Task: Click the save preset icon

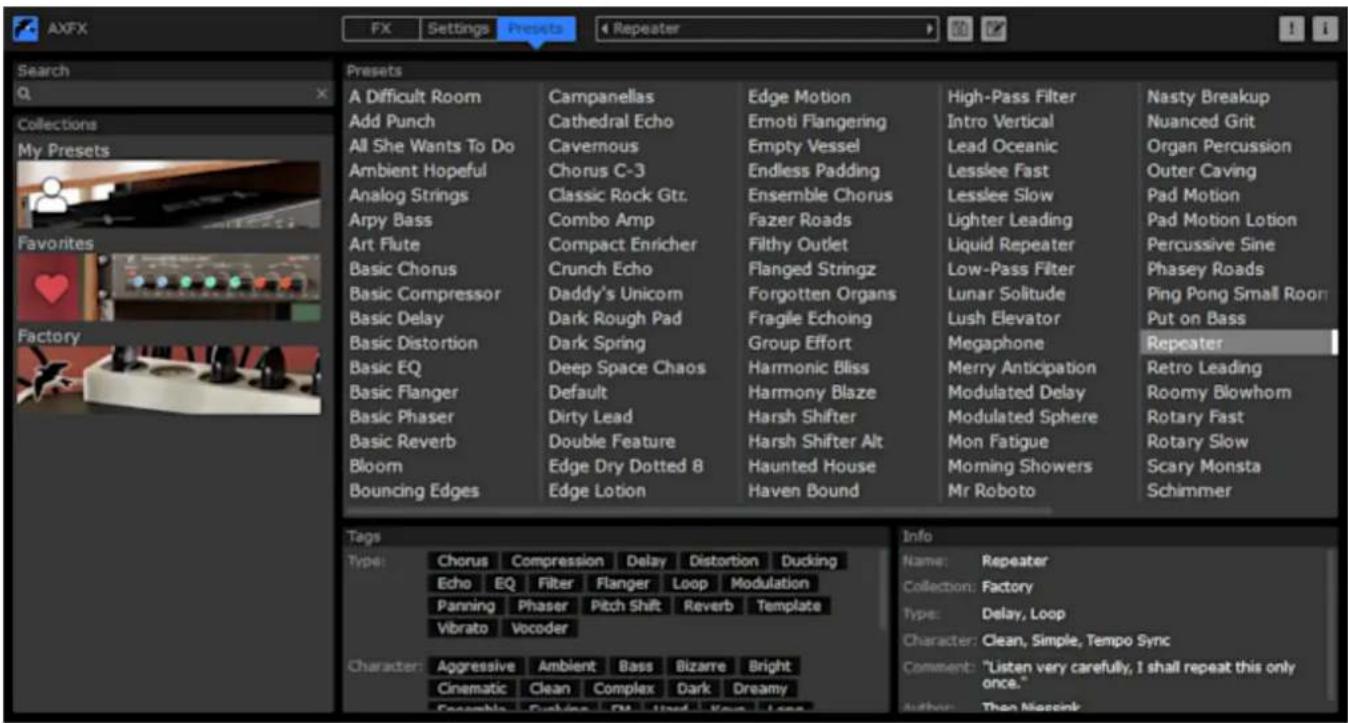Action: click(960, 30)
